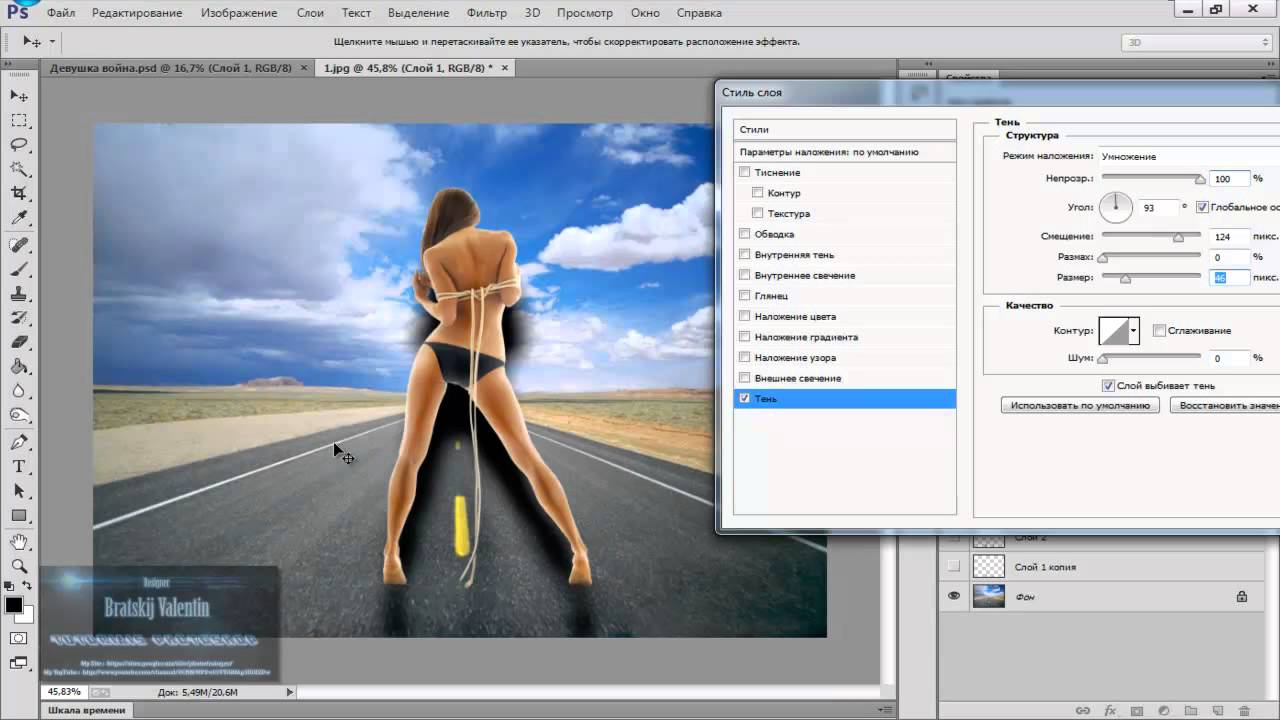Enable the Сглаживание checkbox

[x=1159, y=330]
